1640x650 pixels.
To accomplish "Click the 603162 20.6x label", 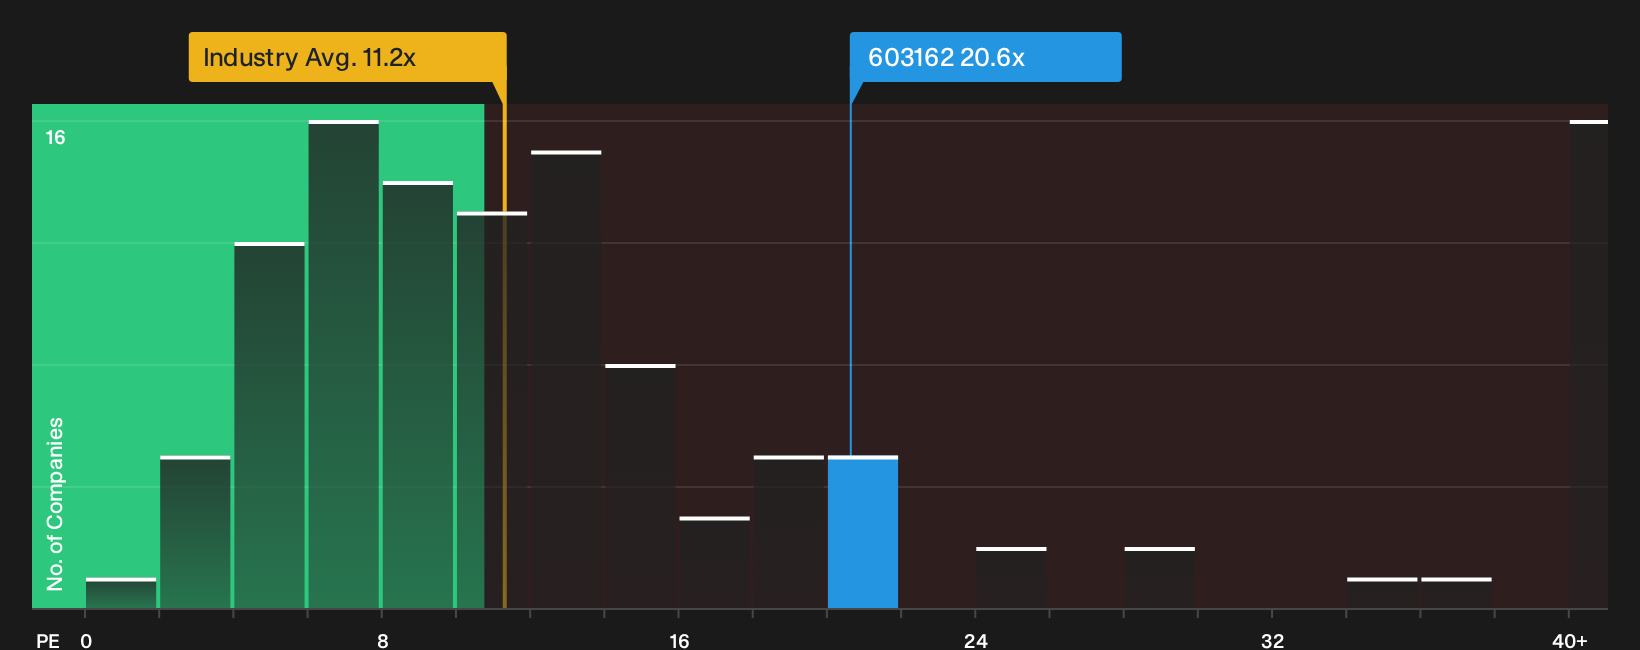I will click(985, 57).
